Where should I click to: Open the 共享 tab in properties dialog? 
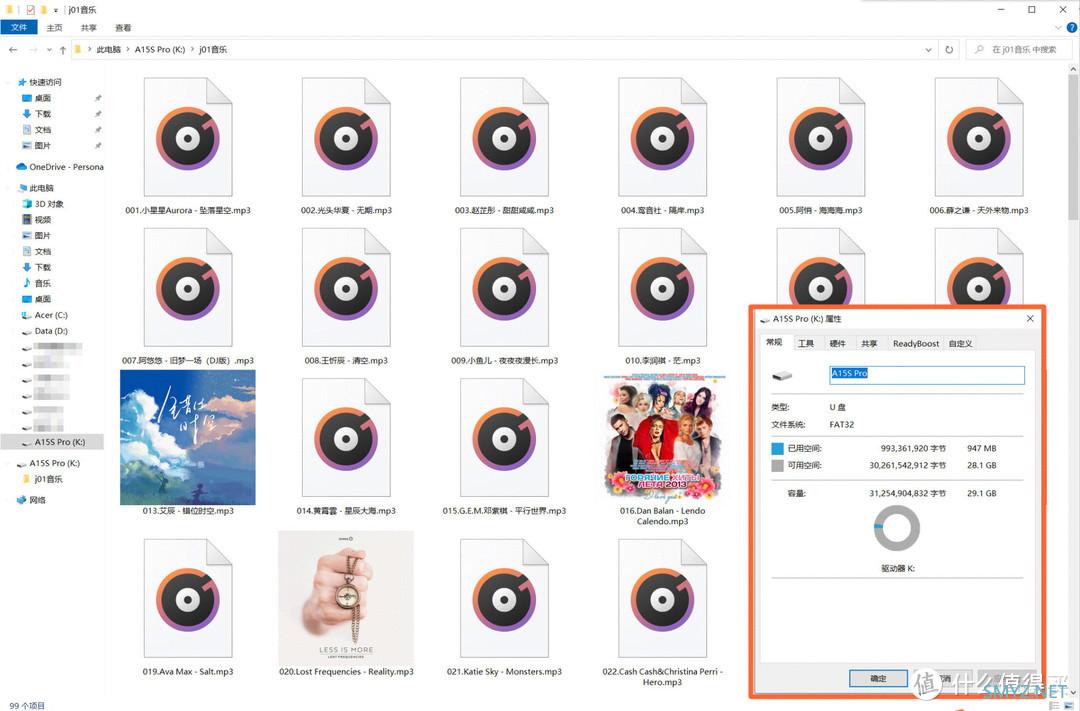pyautogui.click(x=869, y=343)
